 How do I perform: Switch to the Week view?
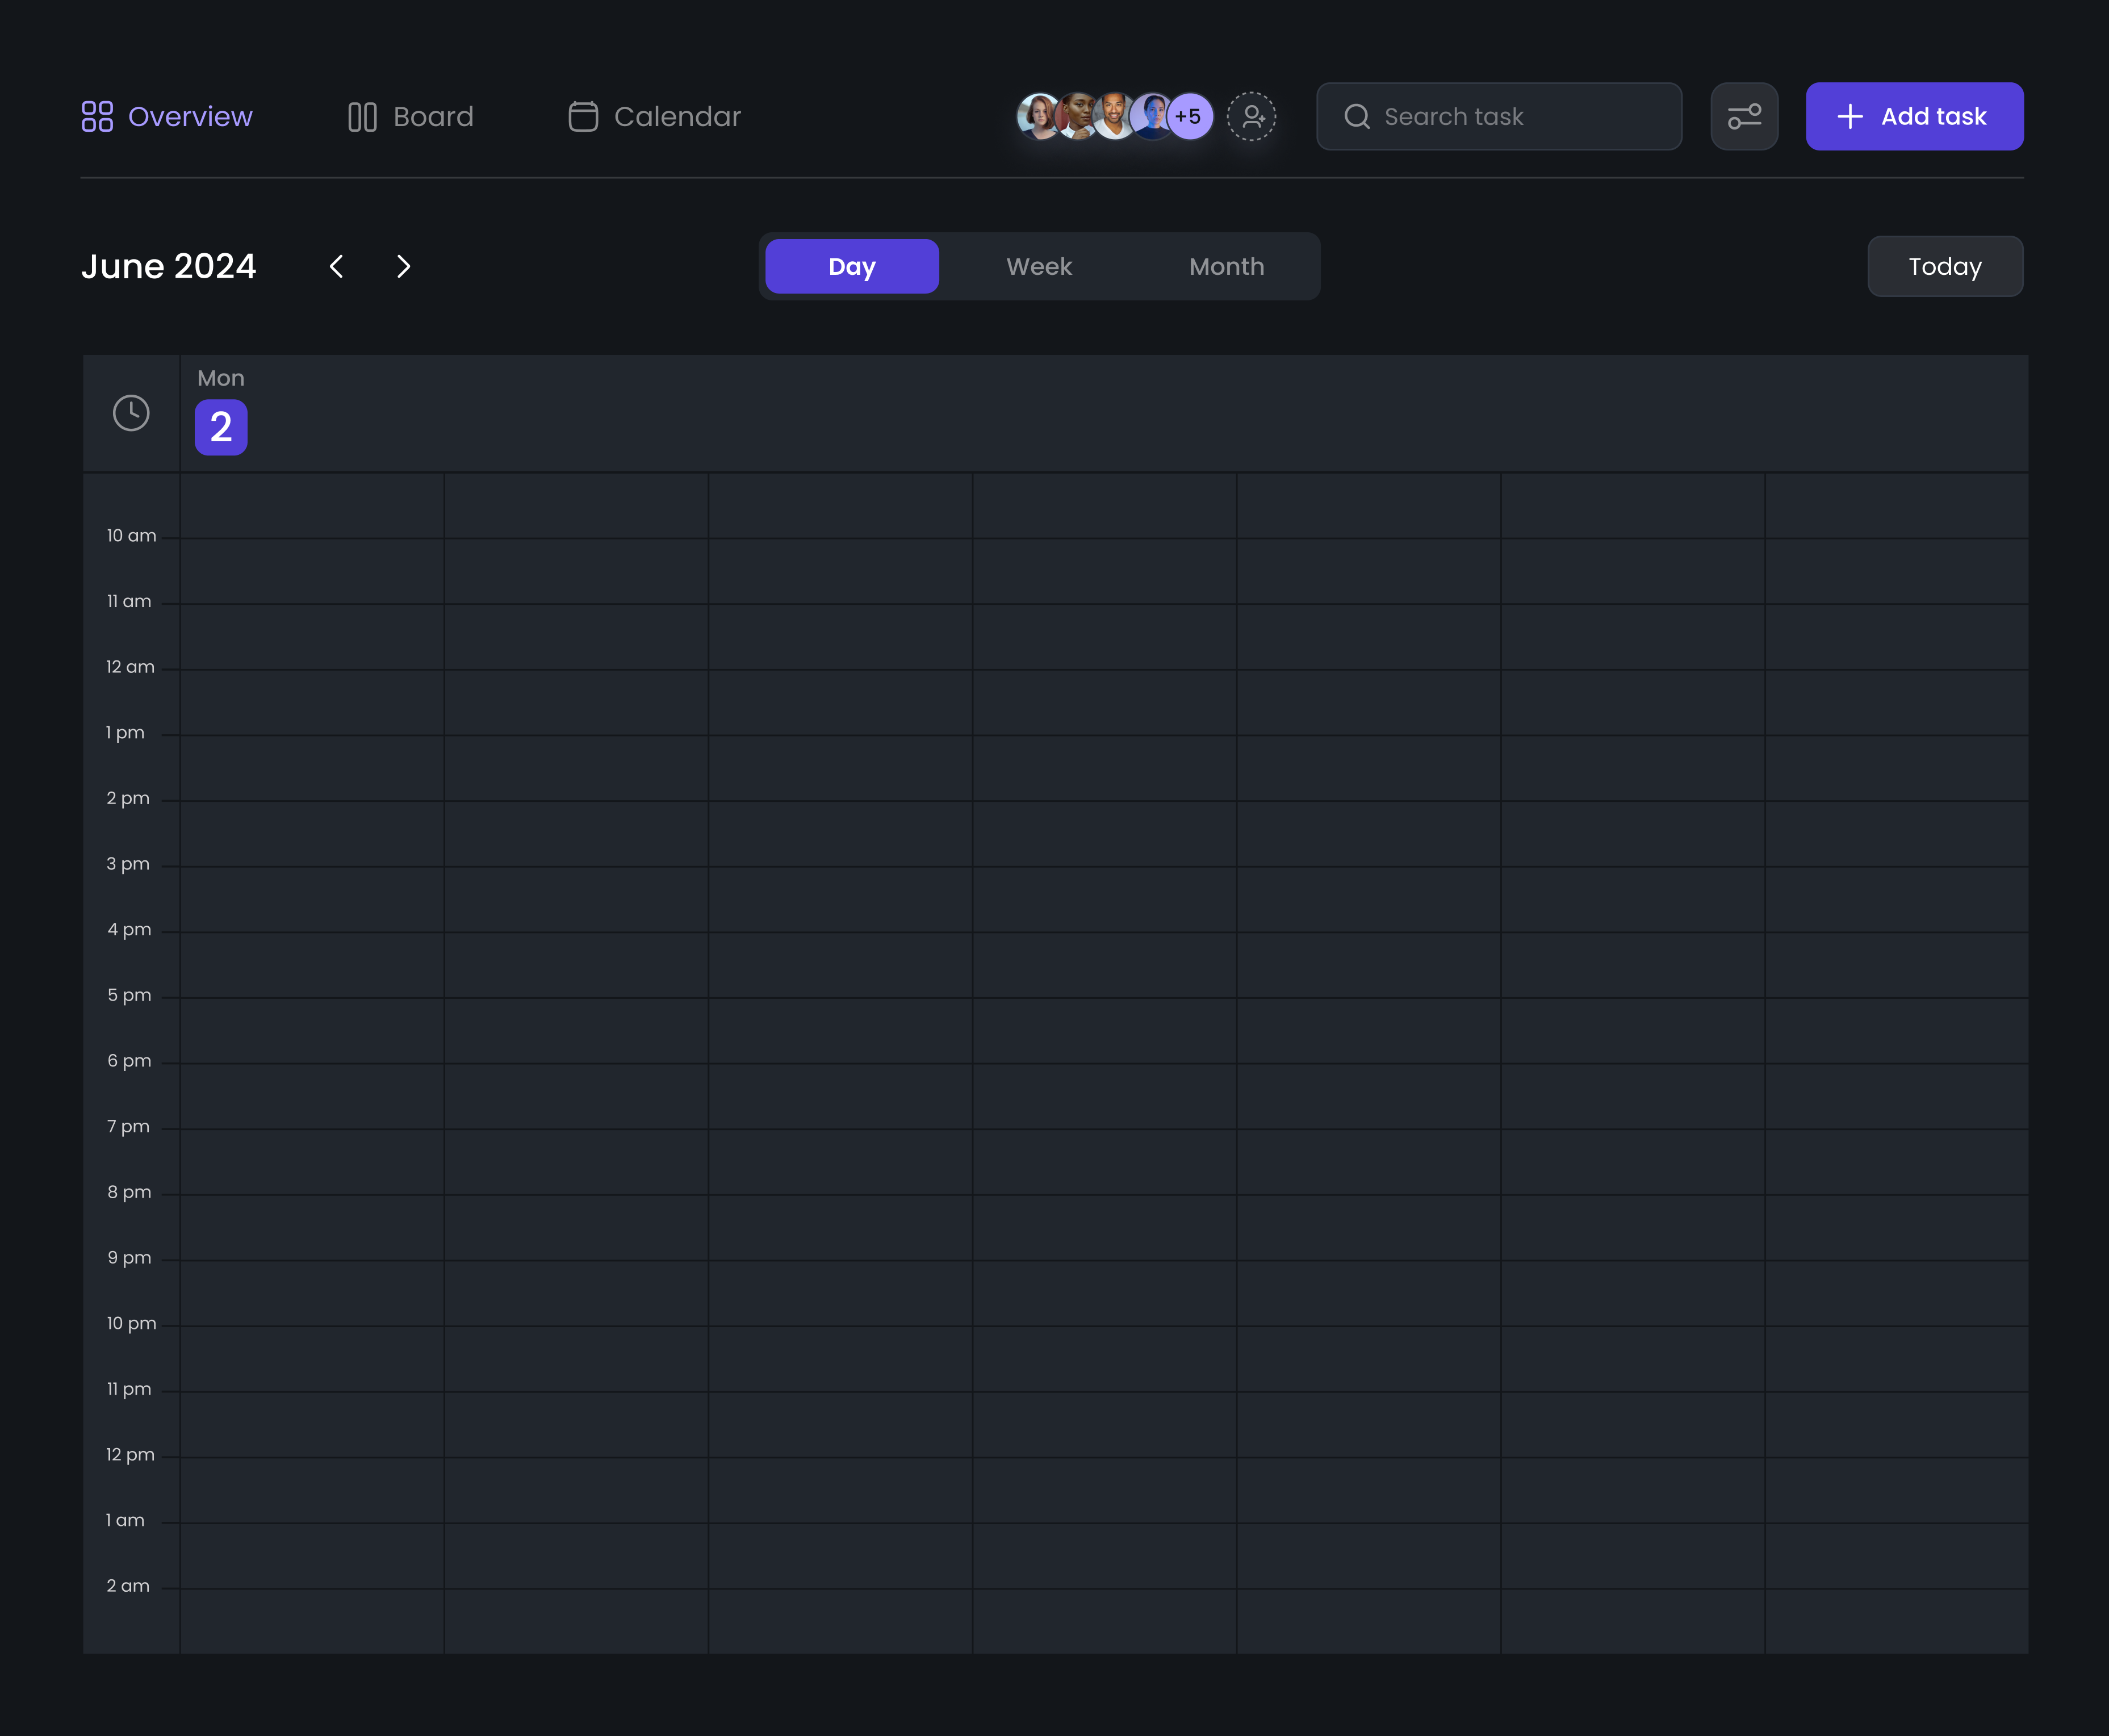tap(1039, 266)
